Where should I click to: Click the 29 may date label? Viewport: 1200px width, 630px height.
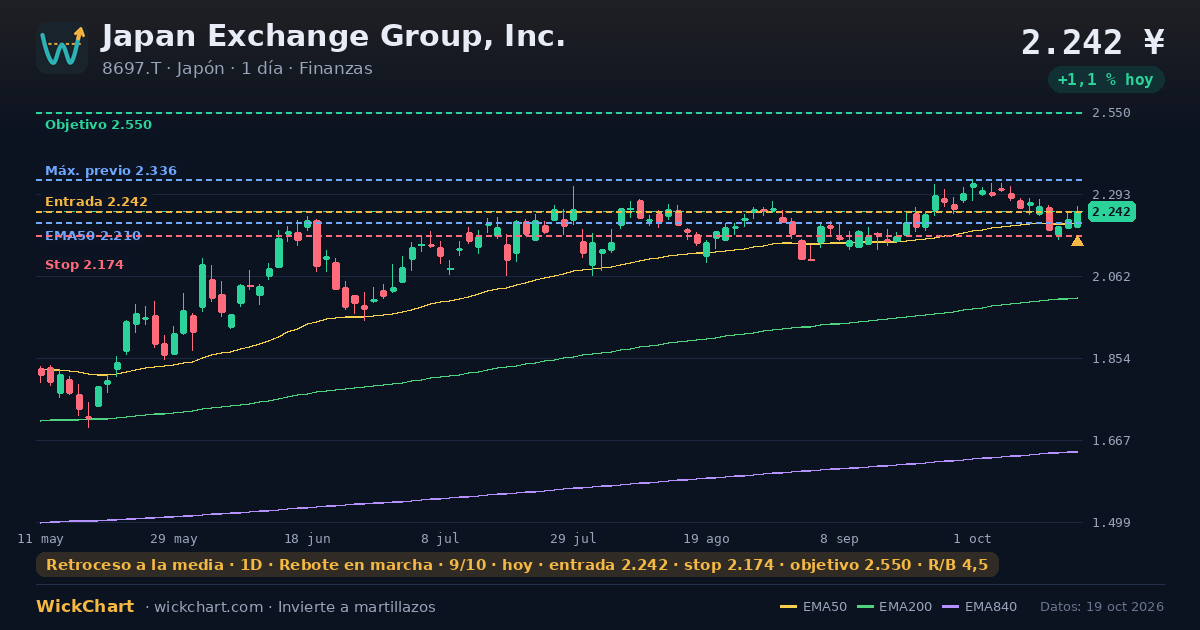174,538
